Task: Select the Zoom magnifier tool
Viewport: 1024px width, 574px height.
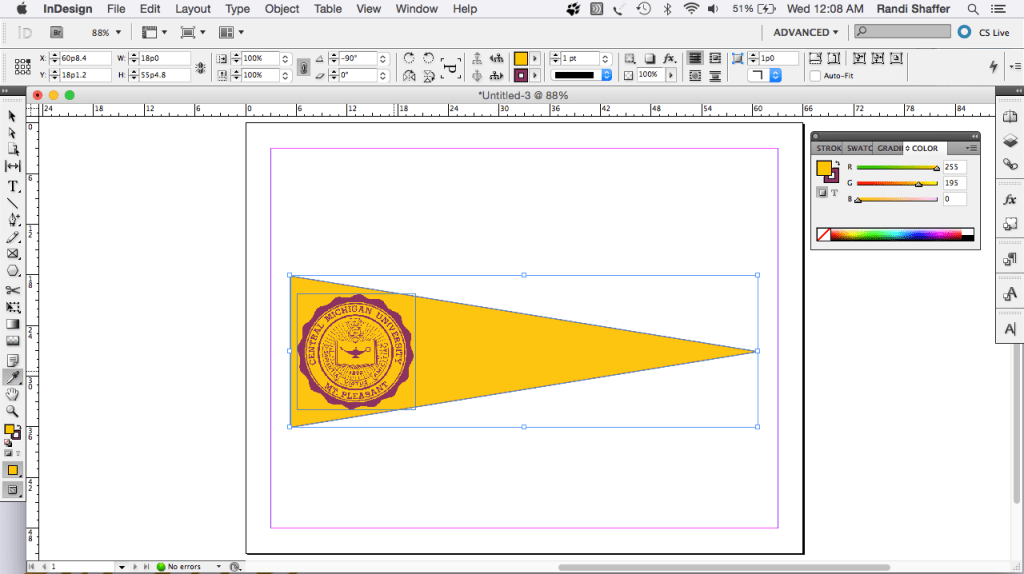Action: click(12, 411)
